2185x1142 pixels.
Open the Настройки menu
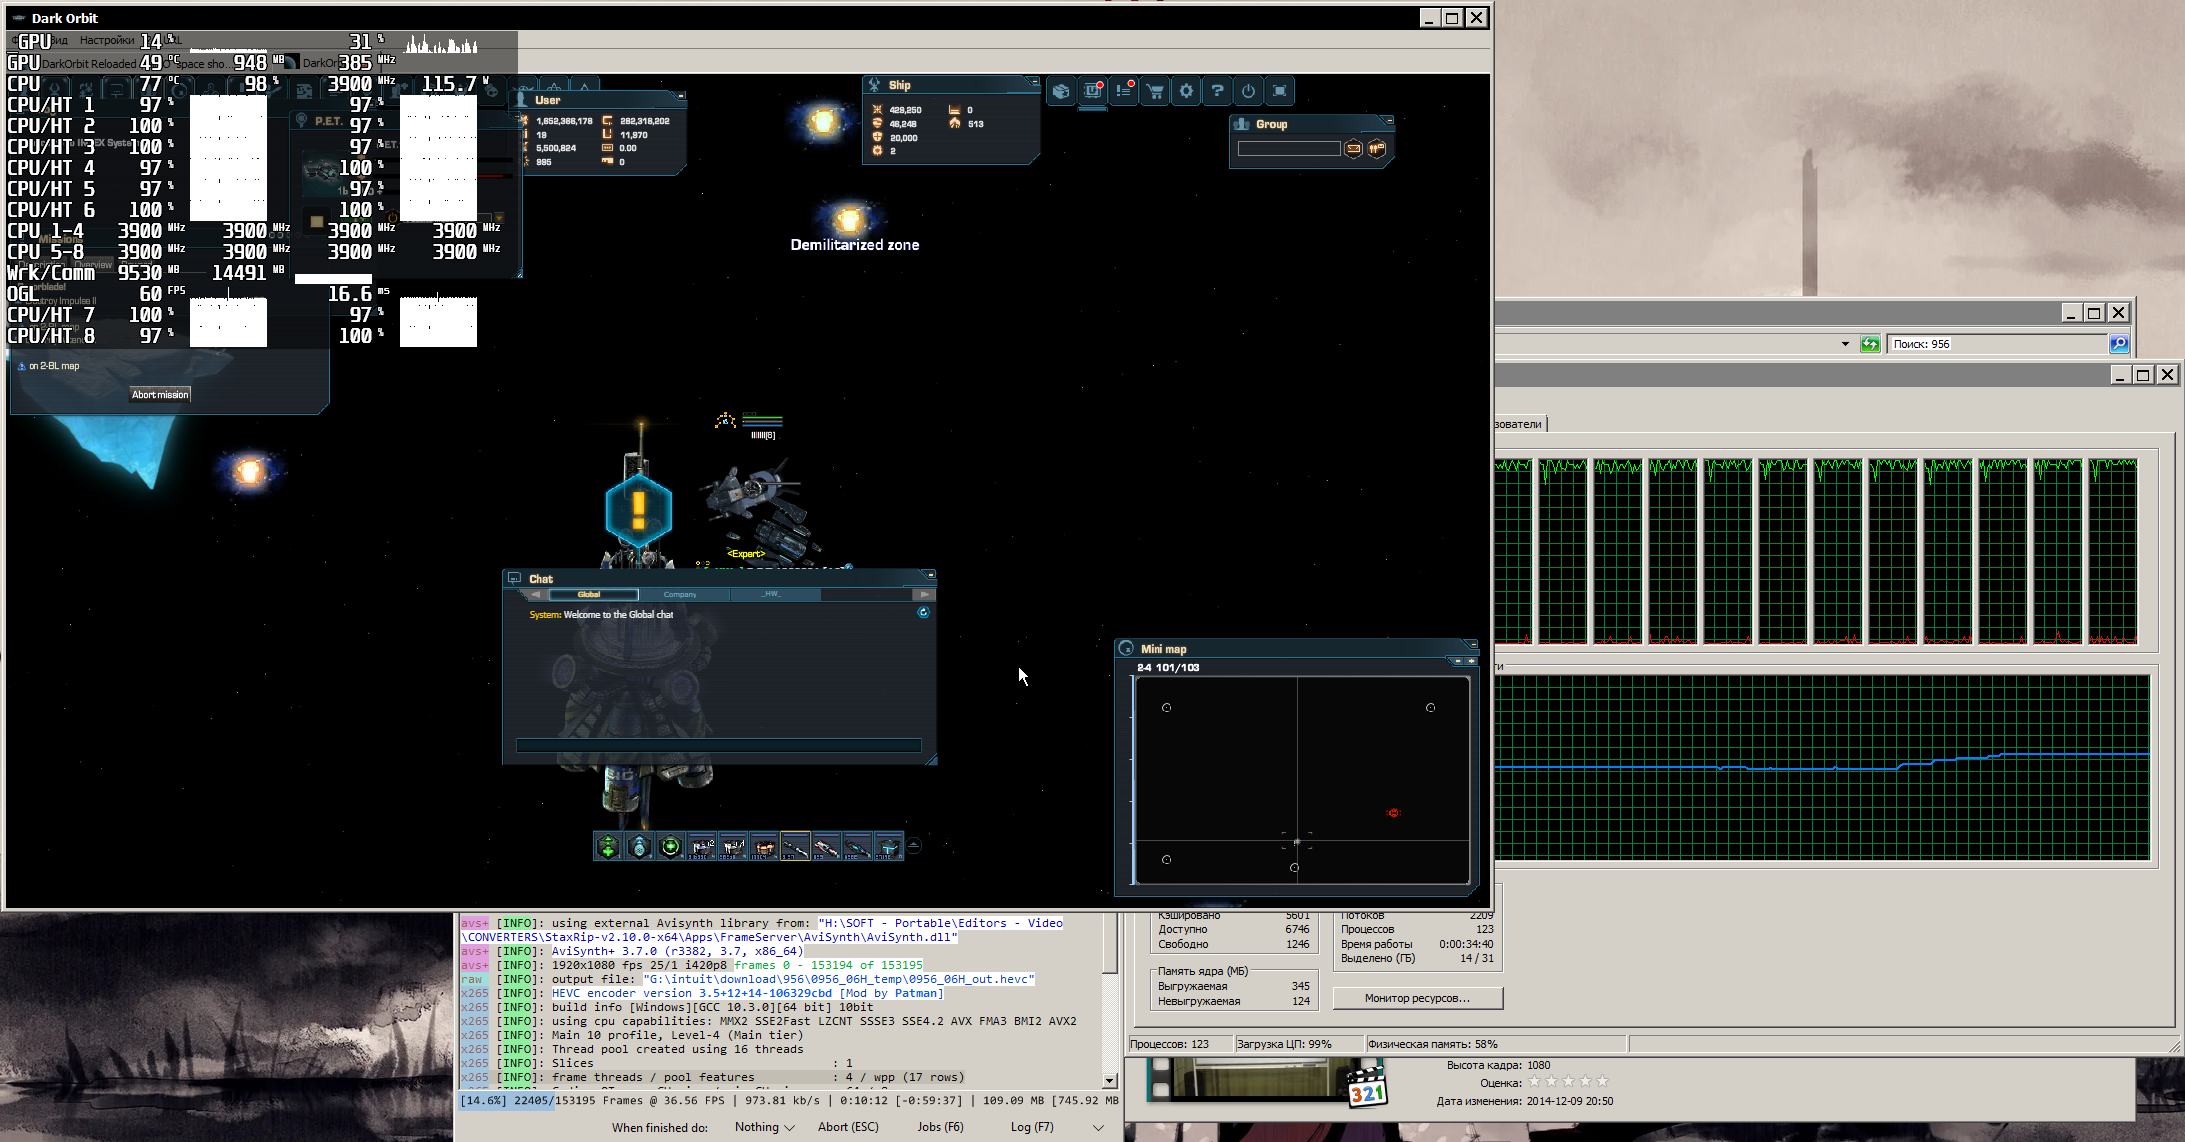[107, 40]
